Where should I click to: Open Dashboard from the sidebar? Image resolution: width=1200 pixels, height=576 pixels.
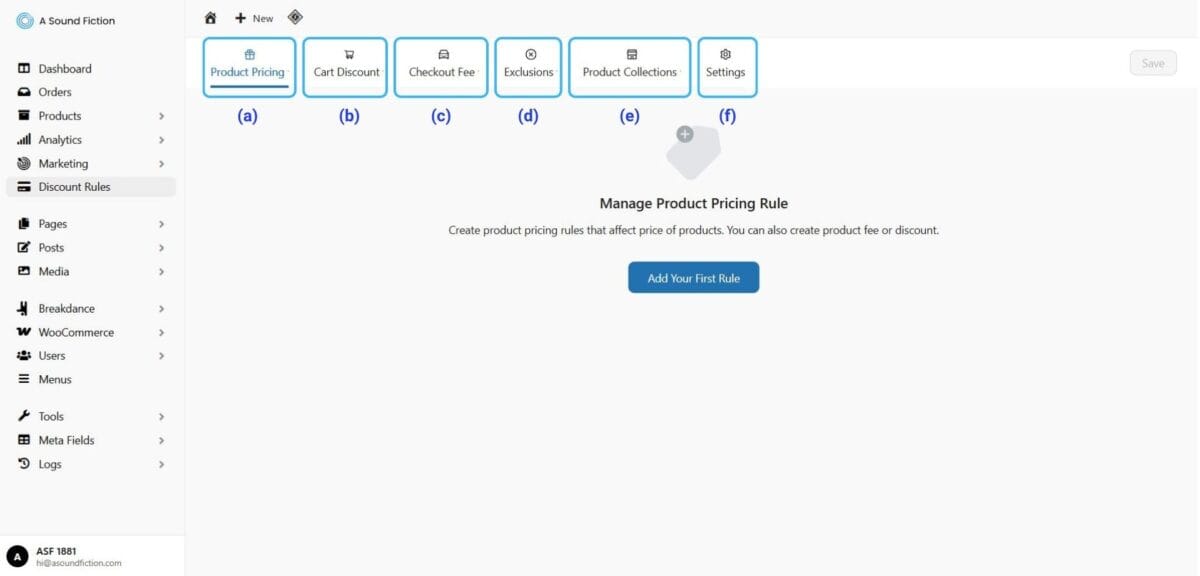tap(65, 69)
